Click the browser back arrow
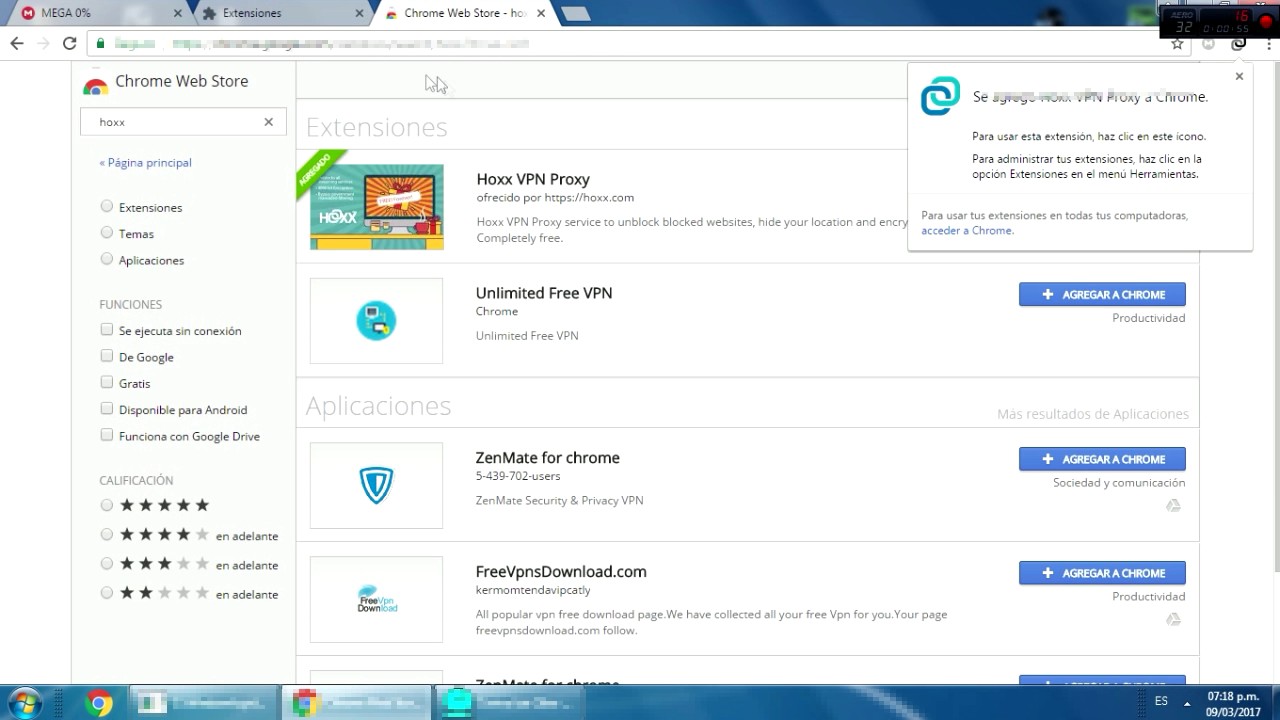The height and width of the screenshot is (720, 1280). 16,43
